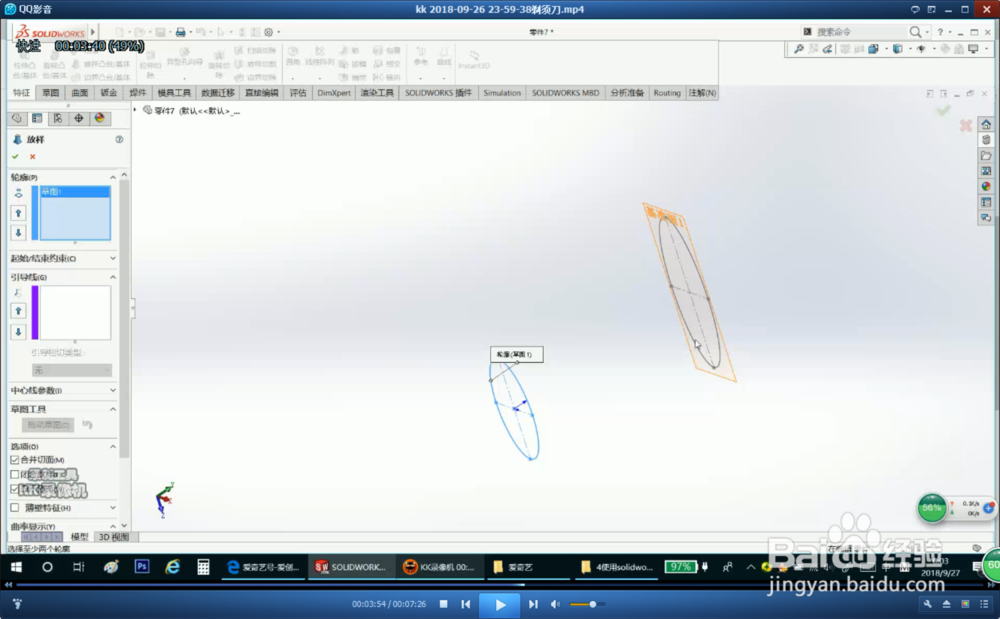The width and height of the screenshot is (1000, 619).
Task: Skip to next video track
Action: (533, 604)
